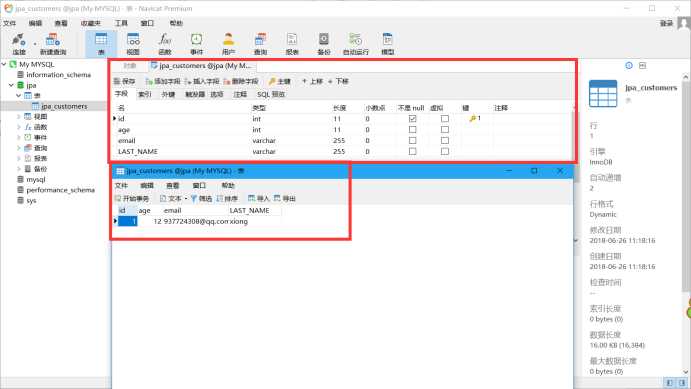Click the Filter (筛选) icon in data window
This screenshot has height=389, width=691.
[x=201, y=199]
